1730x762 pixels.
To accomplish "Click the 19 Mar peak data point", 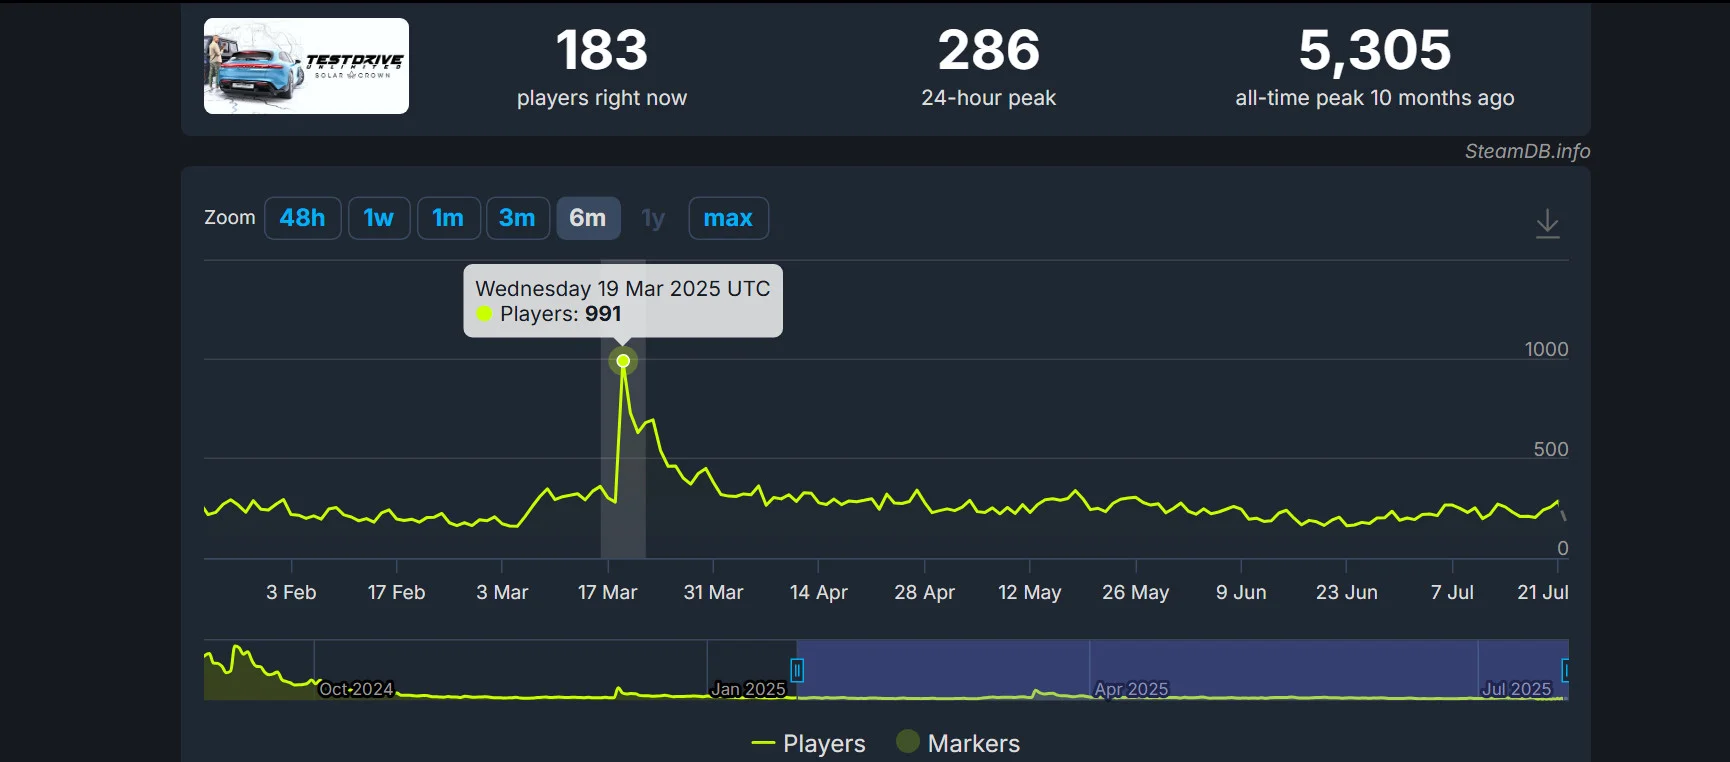I will (x=623, y=361).
